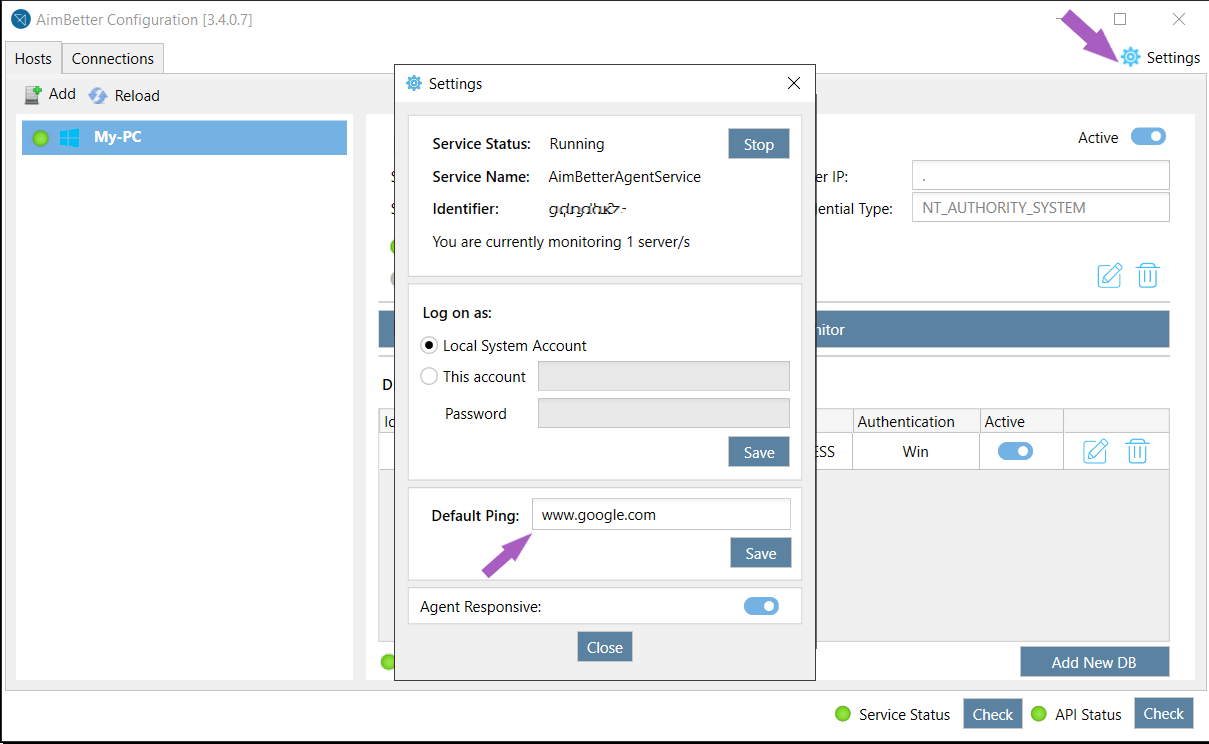The image size is (1209, 744).
Task: Select the This account radio button
Action: (x=429, y=377)
